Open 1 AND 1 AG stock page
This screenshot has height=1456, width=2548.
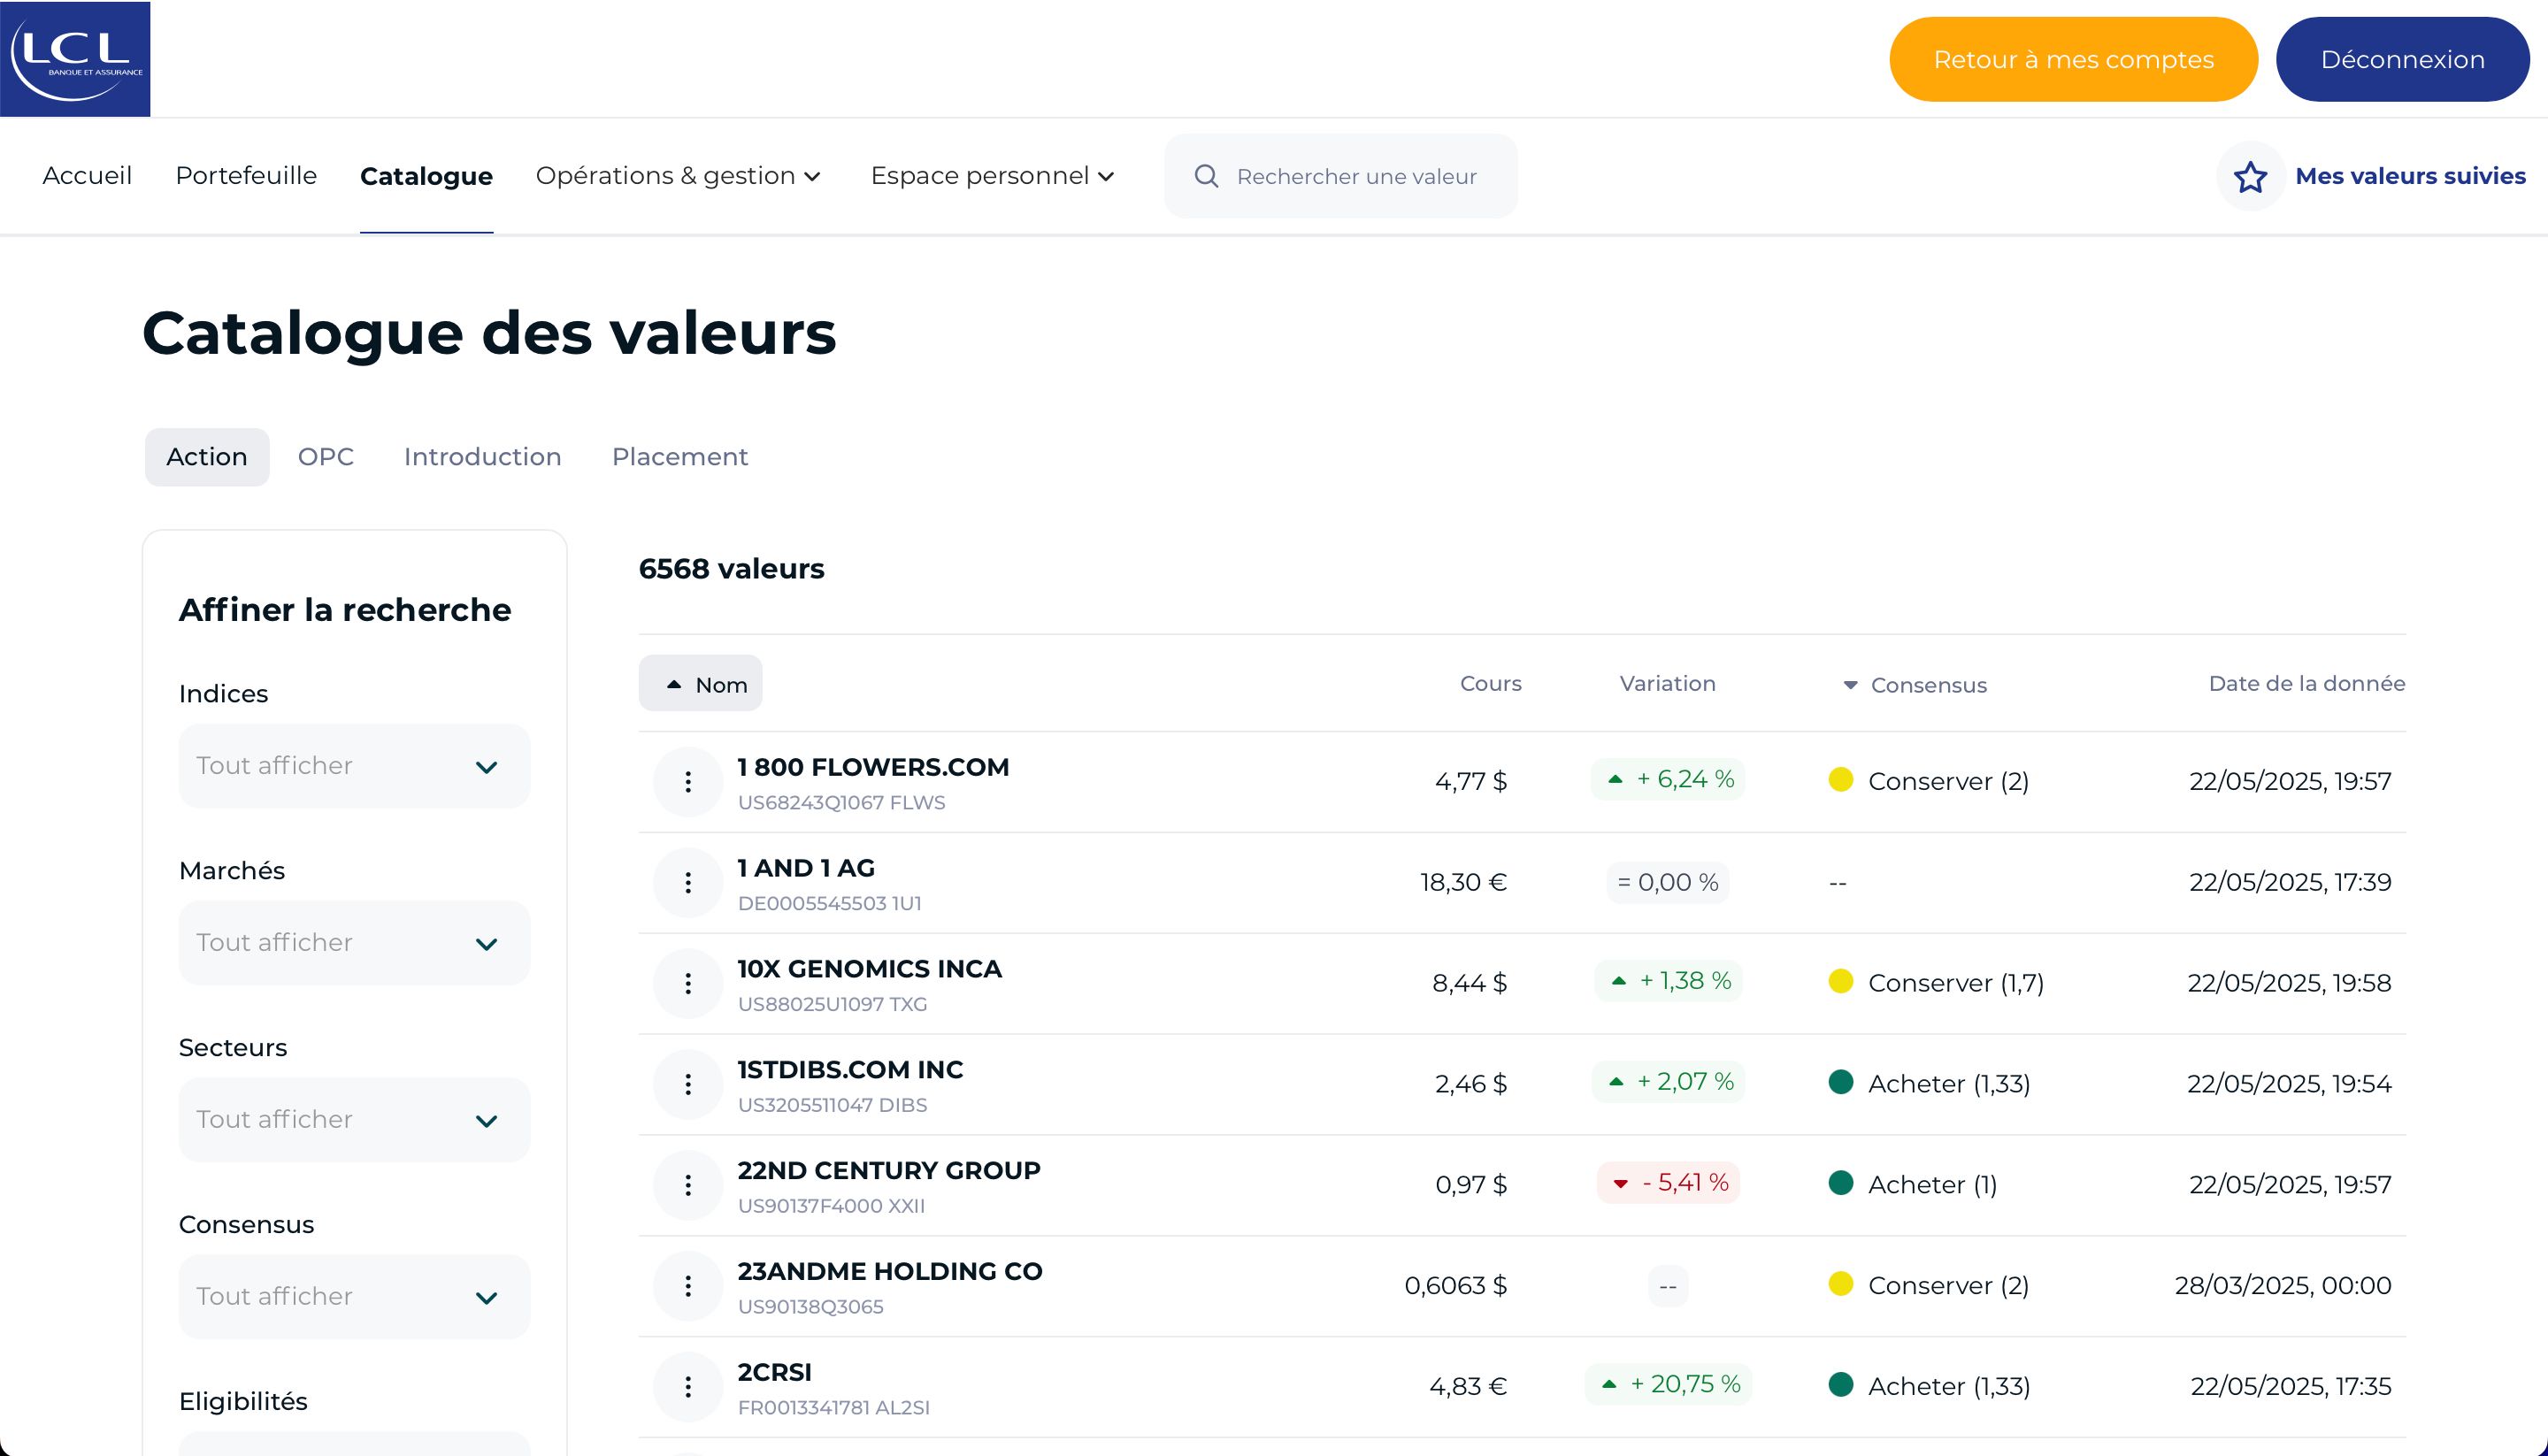click(x=806, y=868)
